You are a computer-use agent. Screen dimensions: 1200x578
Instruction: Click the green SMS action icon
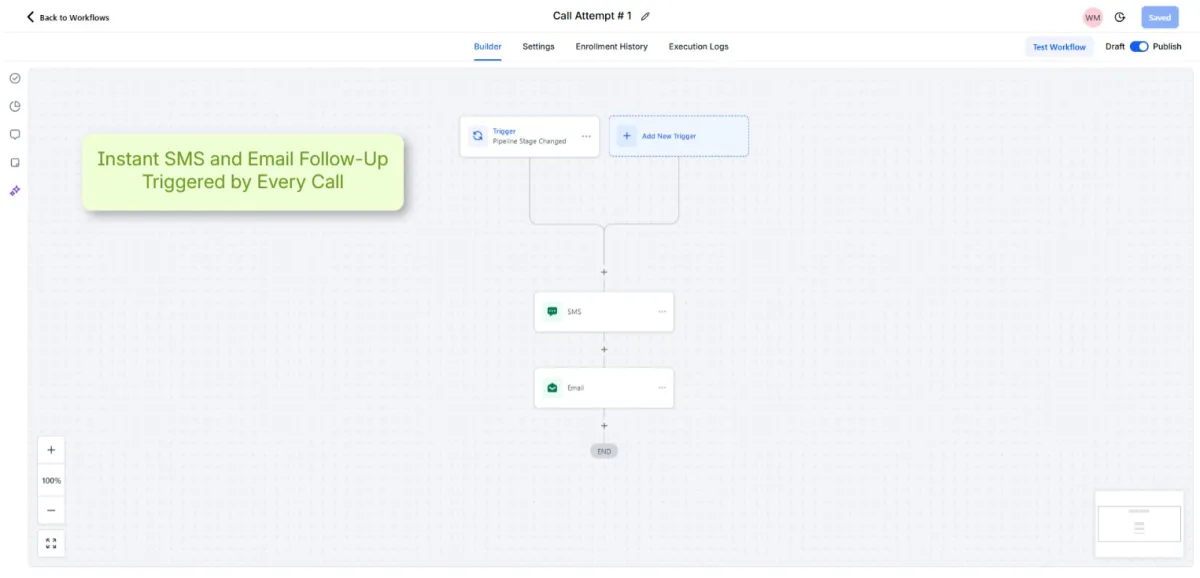(552, 312)
